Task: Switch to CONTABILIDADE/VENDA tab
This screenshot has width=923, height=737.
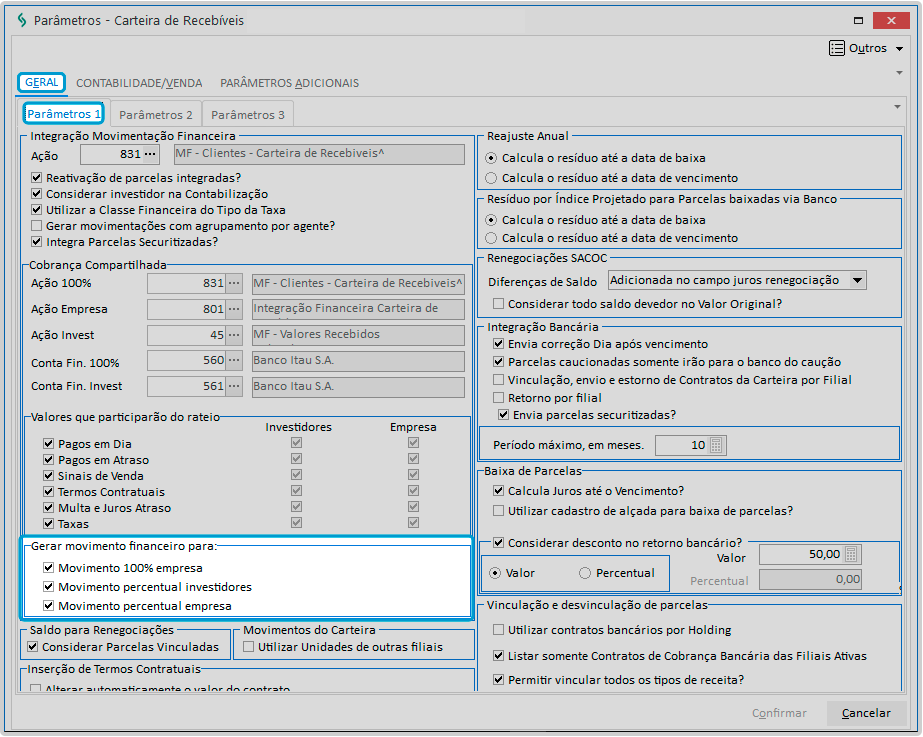Action: (139, 83)
